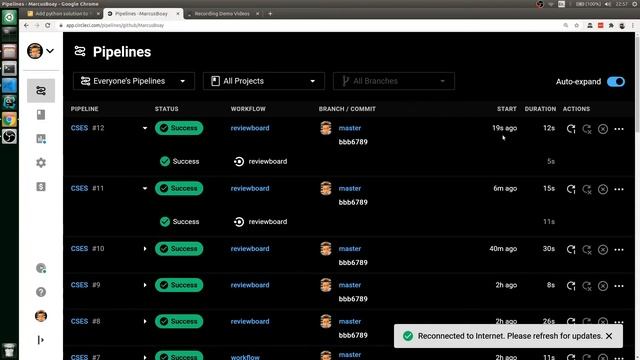
Task: Collapse CSES #11 pipeline row
Action: pos(145,189)
